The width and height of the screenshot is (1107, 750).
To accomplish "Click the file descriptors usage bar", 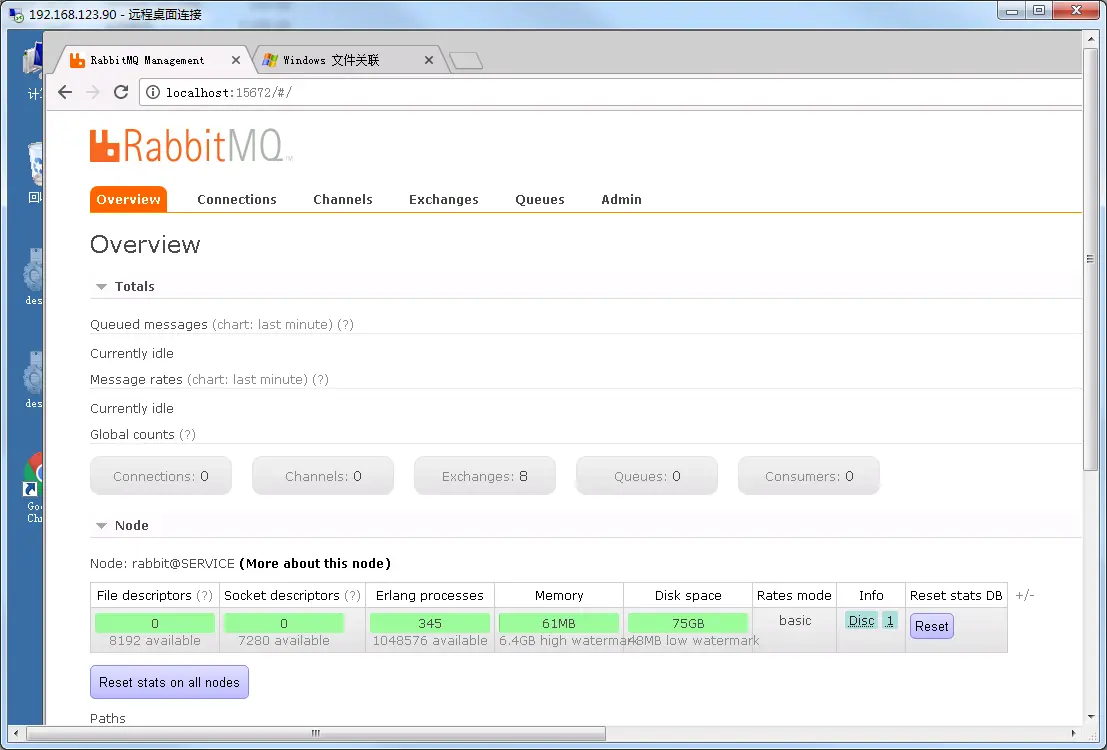I will click(155, 623).
